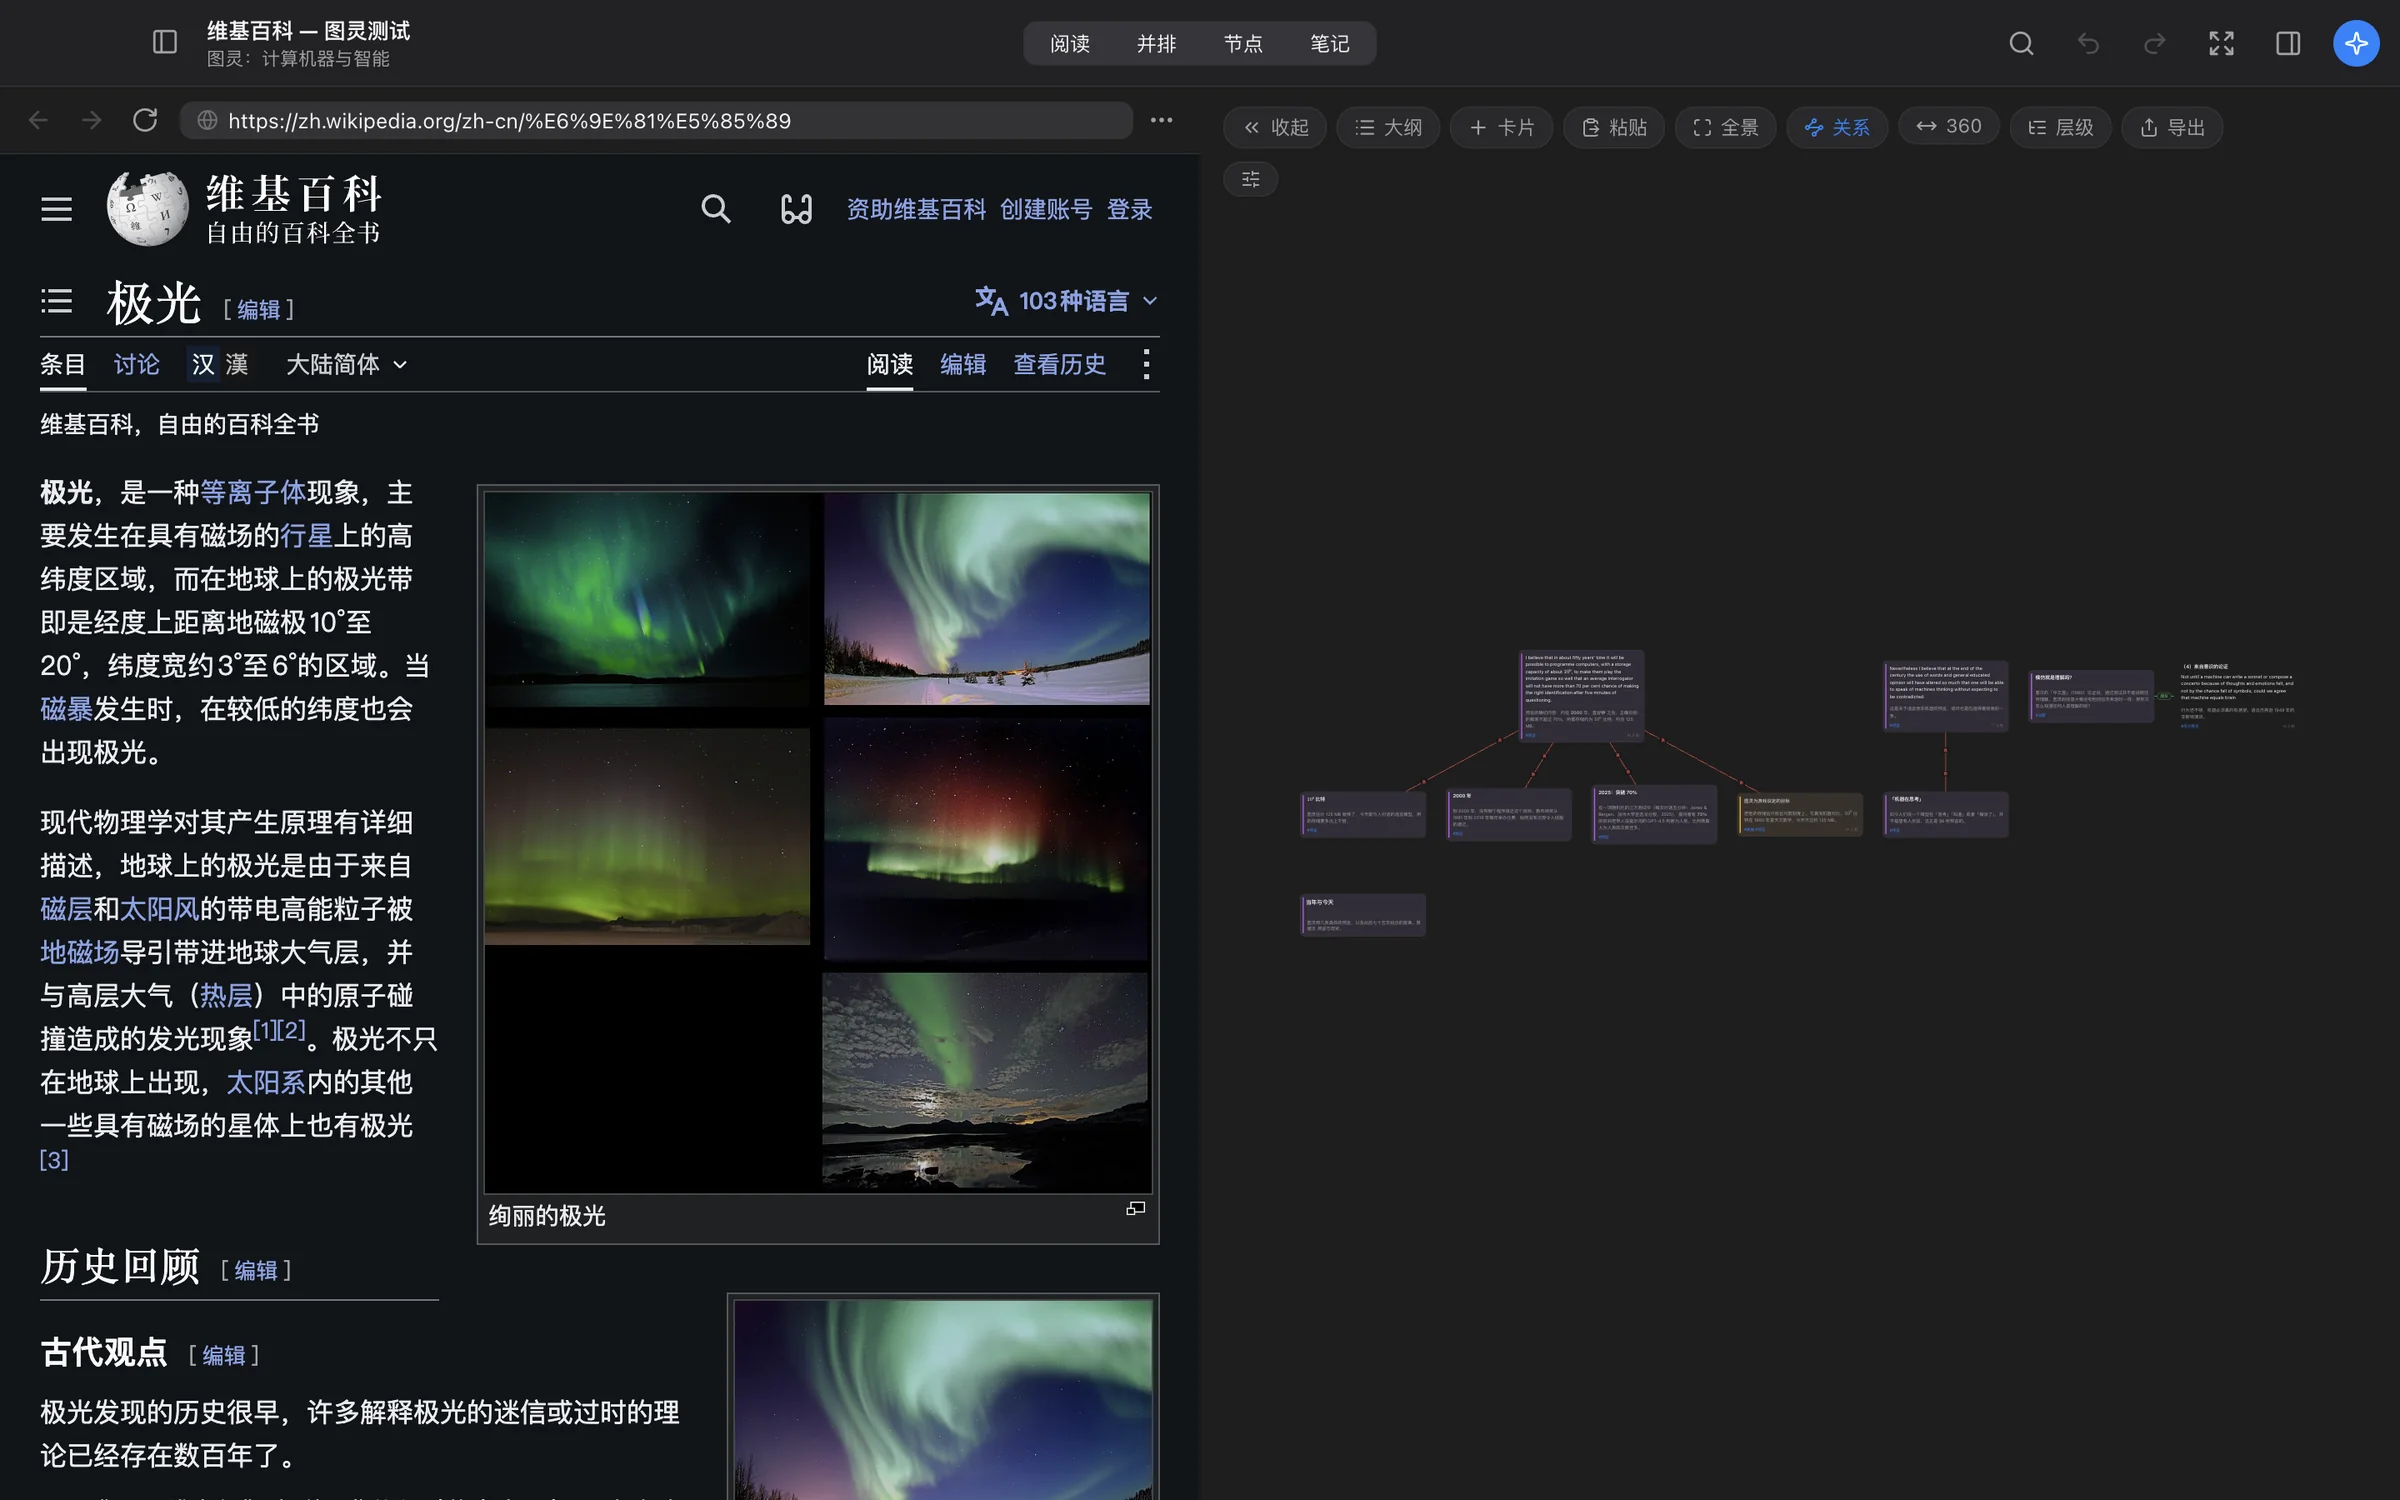Open the 查看历史 tab
The image size is (2400, 1500).
(1059, 364)
